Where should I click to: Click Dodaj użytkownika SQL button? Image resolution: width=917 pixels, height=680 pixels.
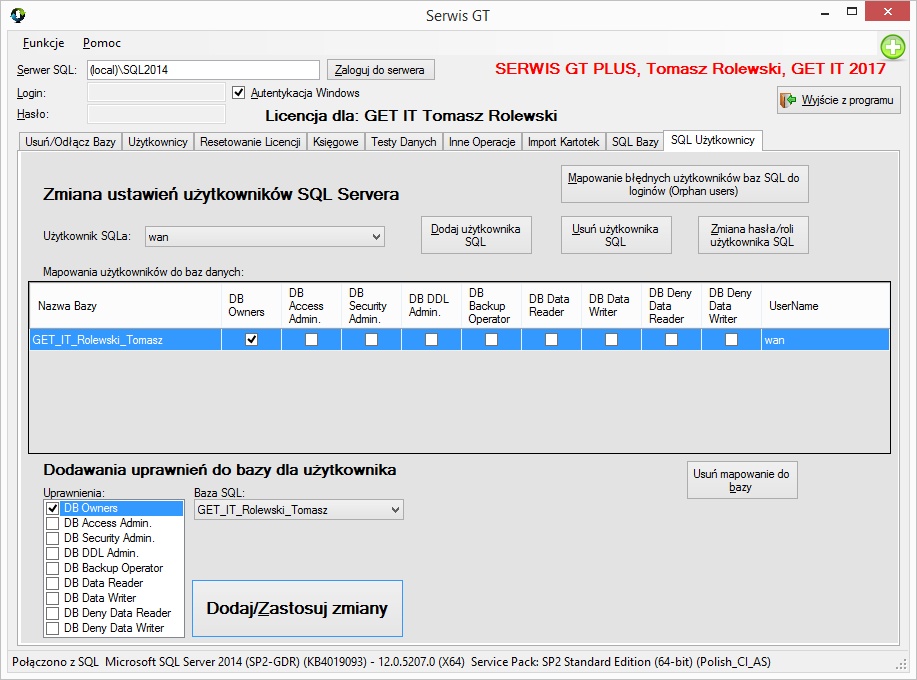pos(476,235)
